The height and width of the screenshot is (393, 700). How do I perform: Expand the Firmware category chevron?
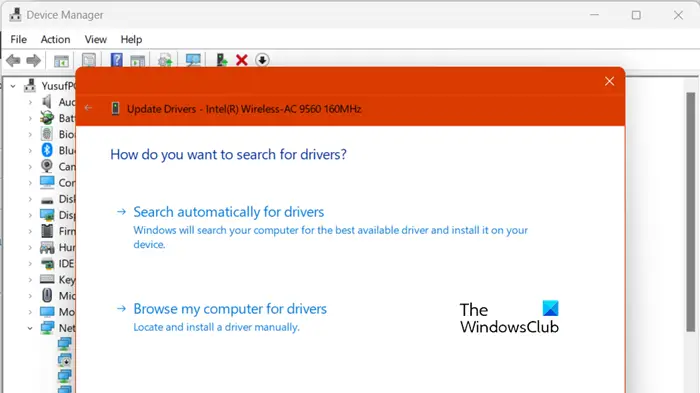(30, 231)
